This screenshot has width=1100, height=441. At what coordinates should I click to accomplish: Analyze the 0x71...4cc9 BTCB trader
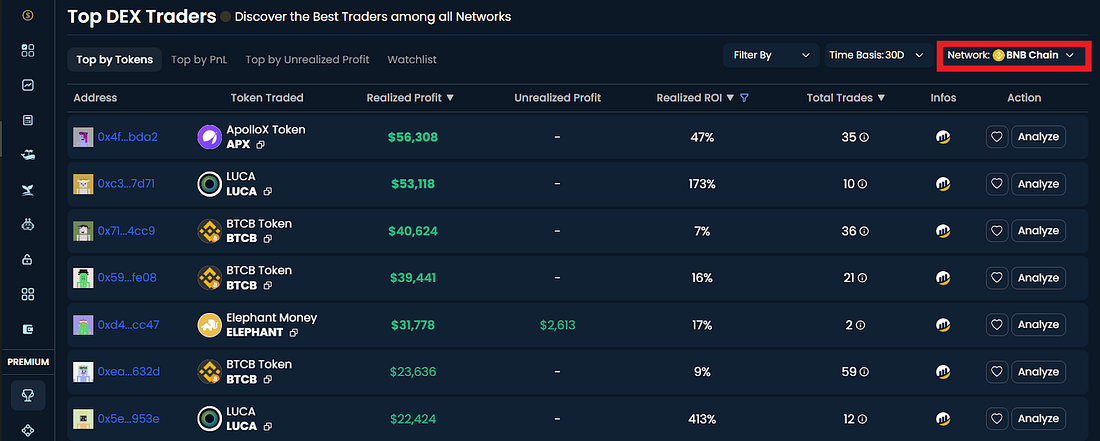(x=1038, y=231)
